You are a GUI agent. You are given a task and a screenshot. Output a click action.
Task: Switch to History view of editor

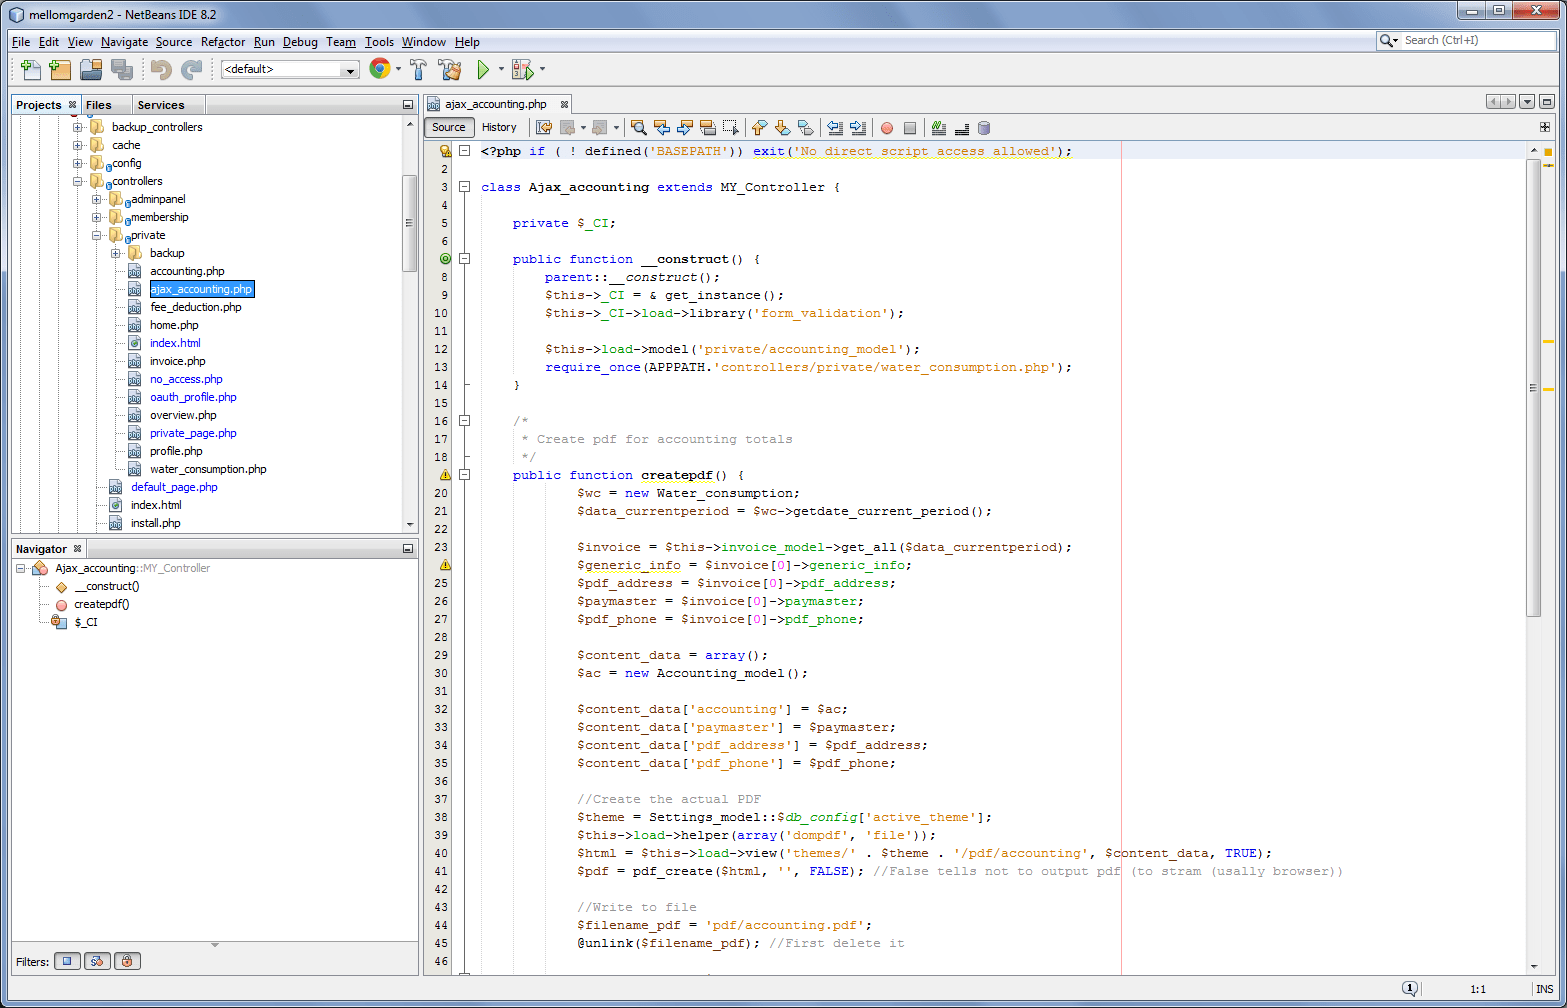click(499, 127)
